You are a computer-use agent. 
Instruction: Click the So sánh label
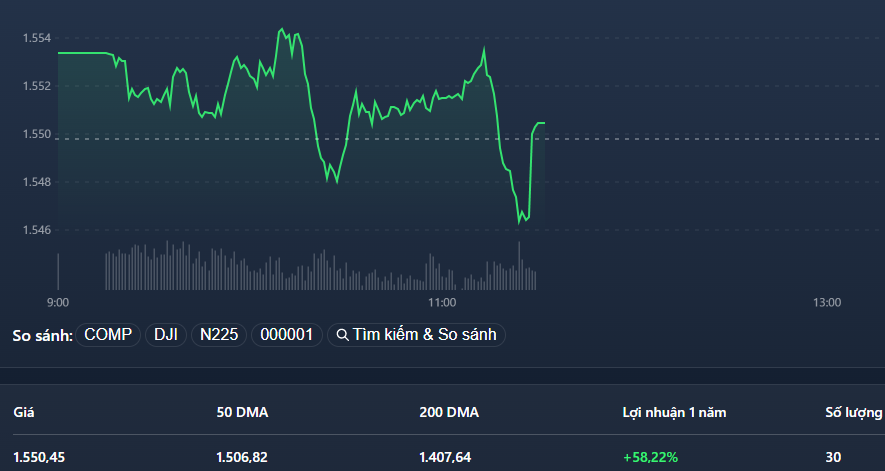click(x=43, y=335)
